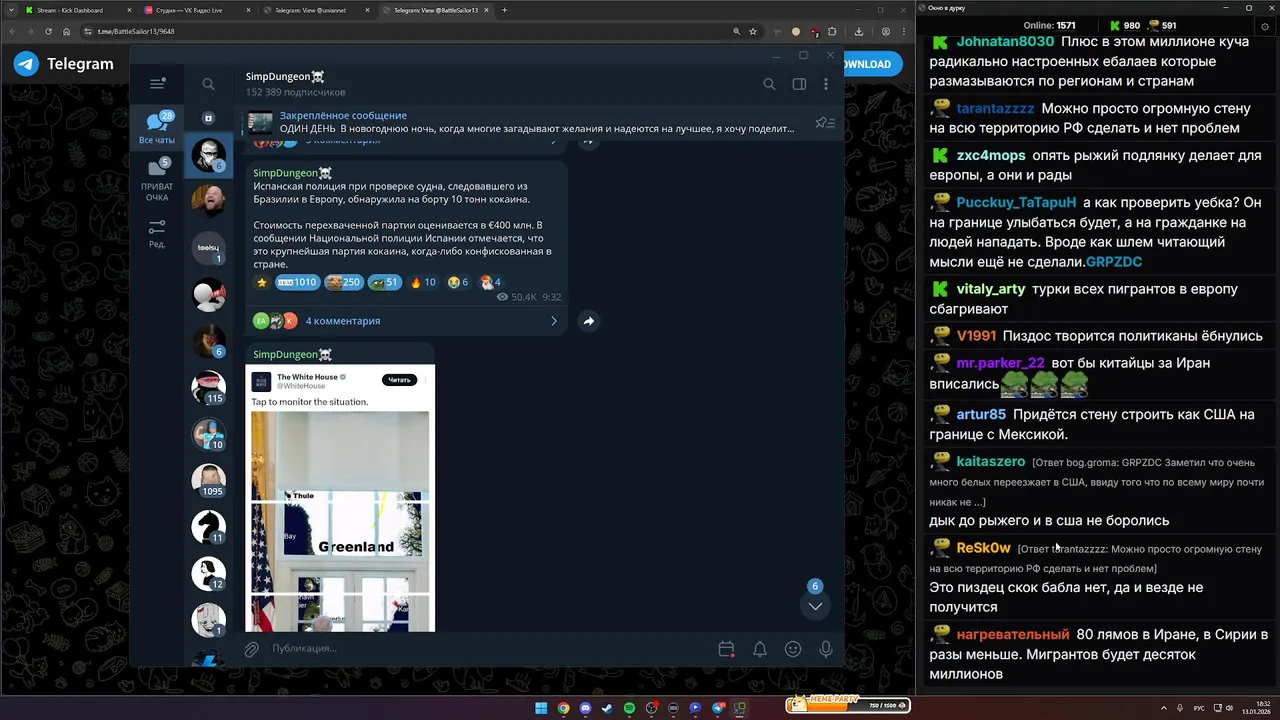Select the 'Все чаты' folder

pyautogui.click(x=157, y=129)
